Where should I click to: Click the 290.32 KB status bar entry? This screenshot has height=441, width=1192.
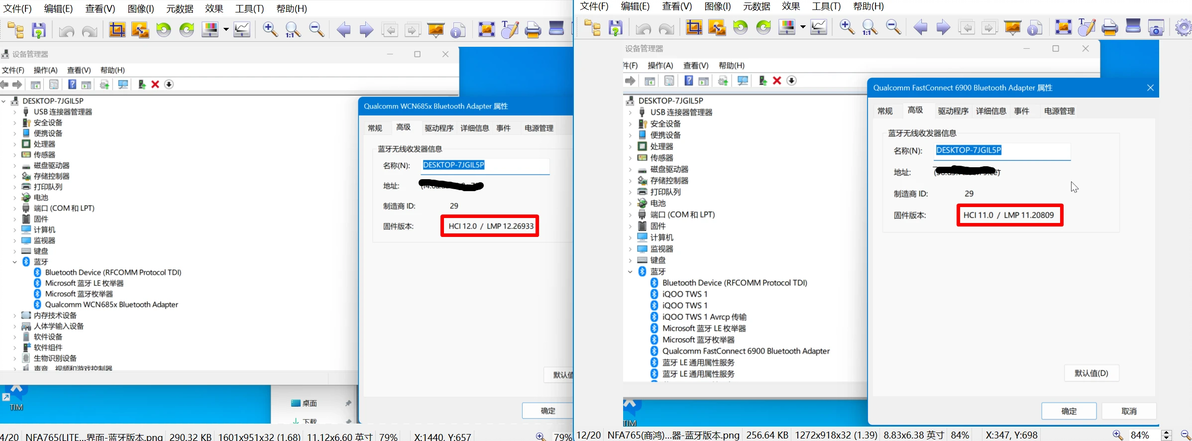tap(189, 437)
